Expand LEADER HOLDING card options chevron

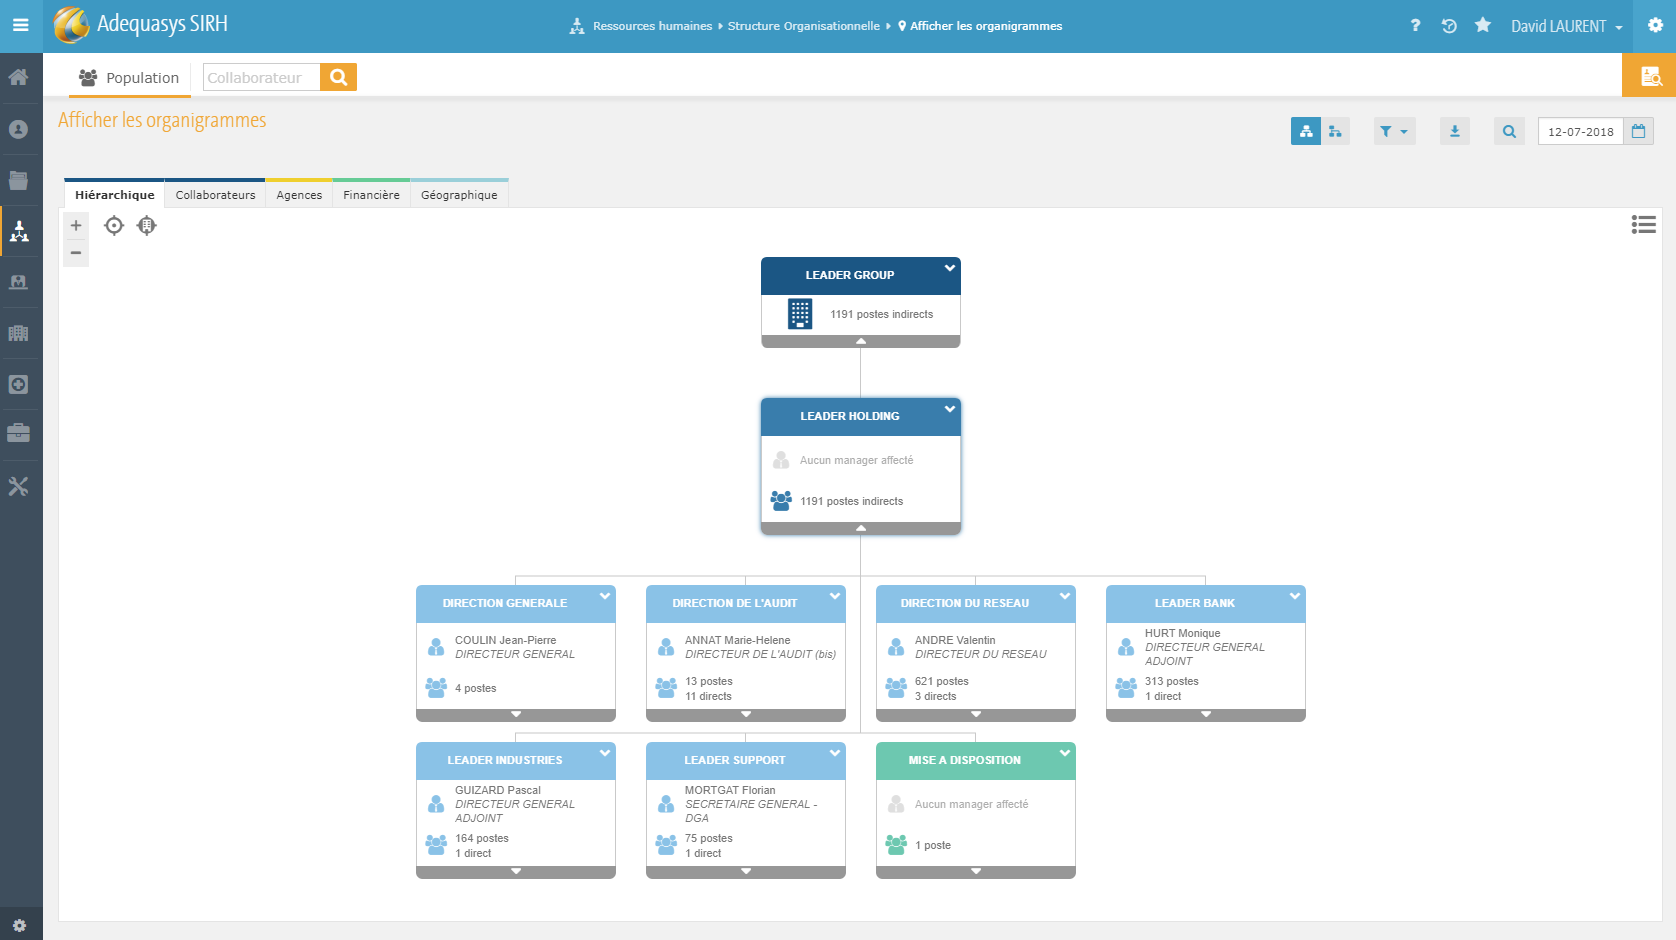pos(949,409)
